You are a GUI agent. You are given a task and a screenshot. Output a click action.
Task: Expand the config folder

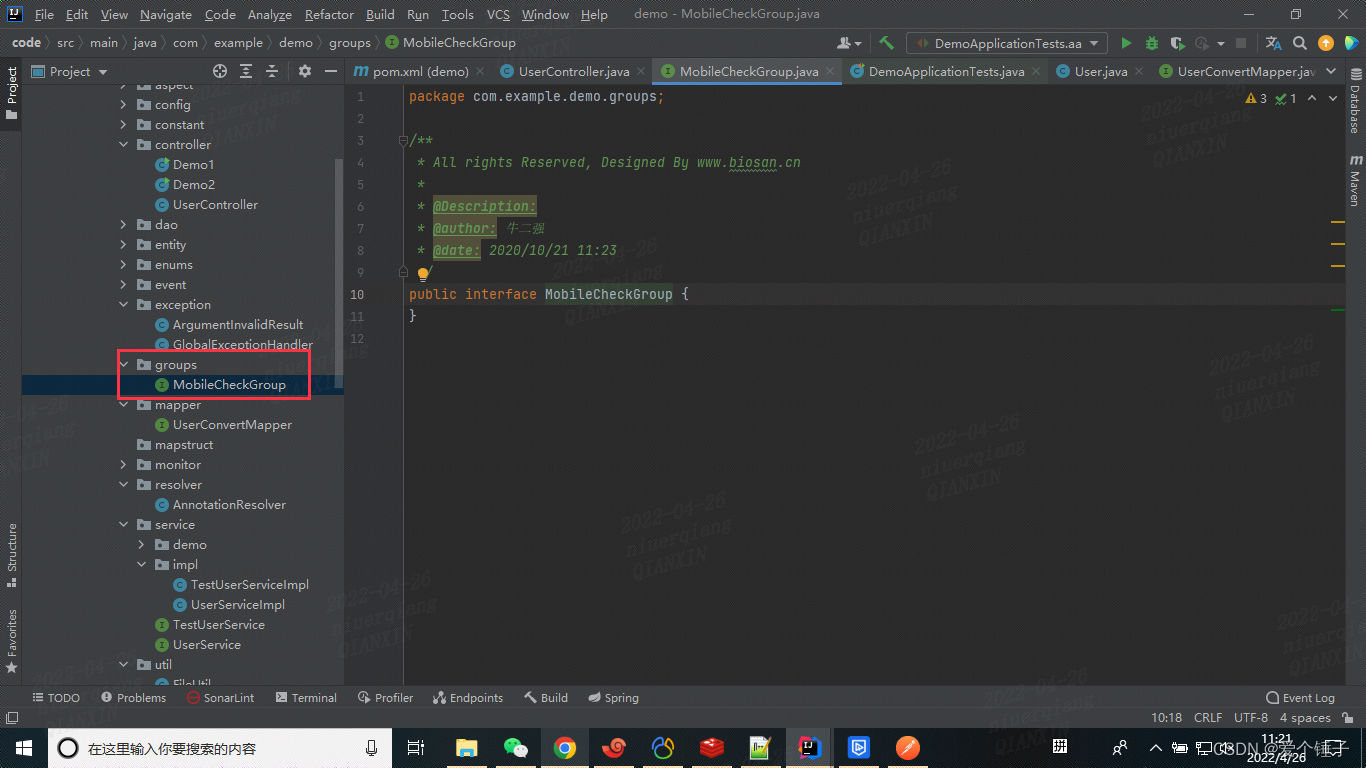(x=123, y=105)
